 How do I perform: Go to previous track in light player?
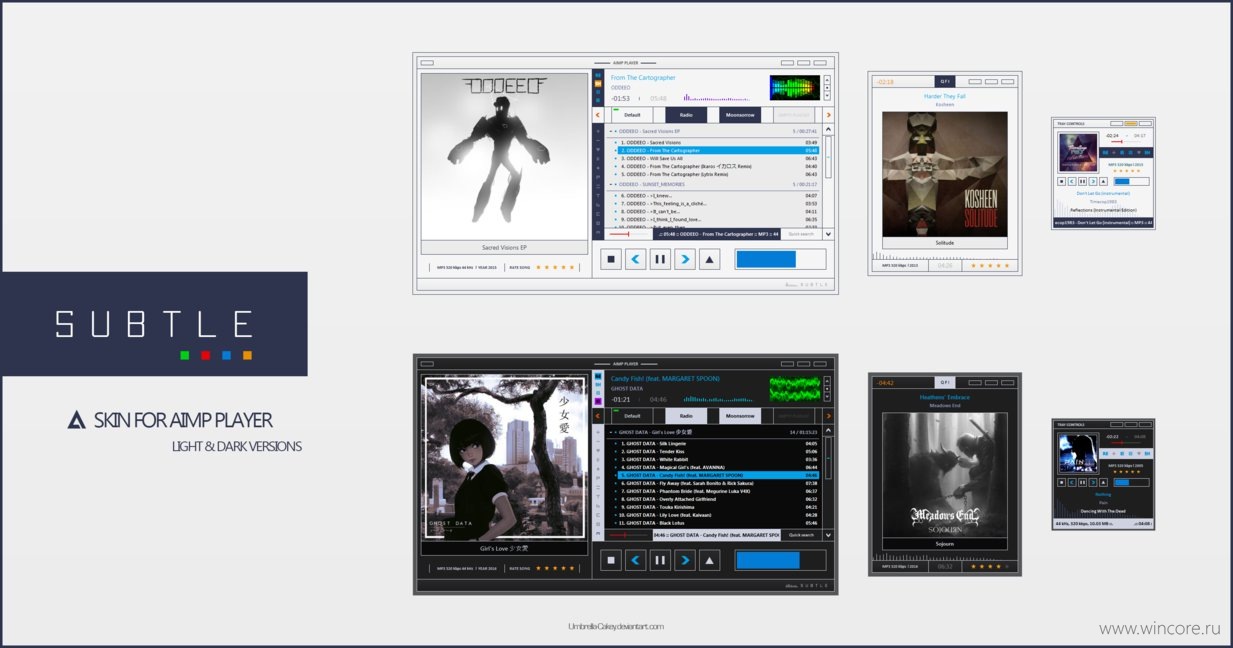(x=635, y=260)
